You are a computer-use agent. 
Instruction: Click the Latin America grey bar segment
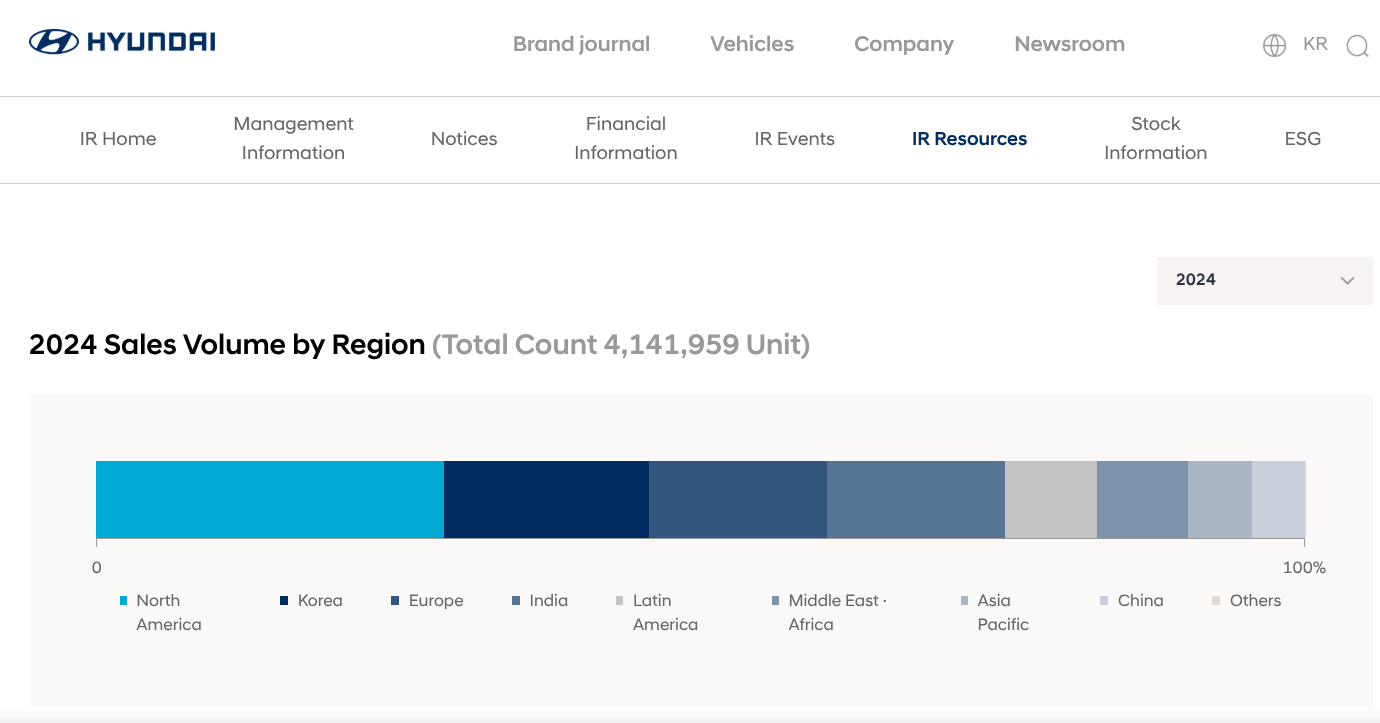[1051, 499]
